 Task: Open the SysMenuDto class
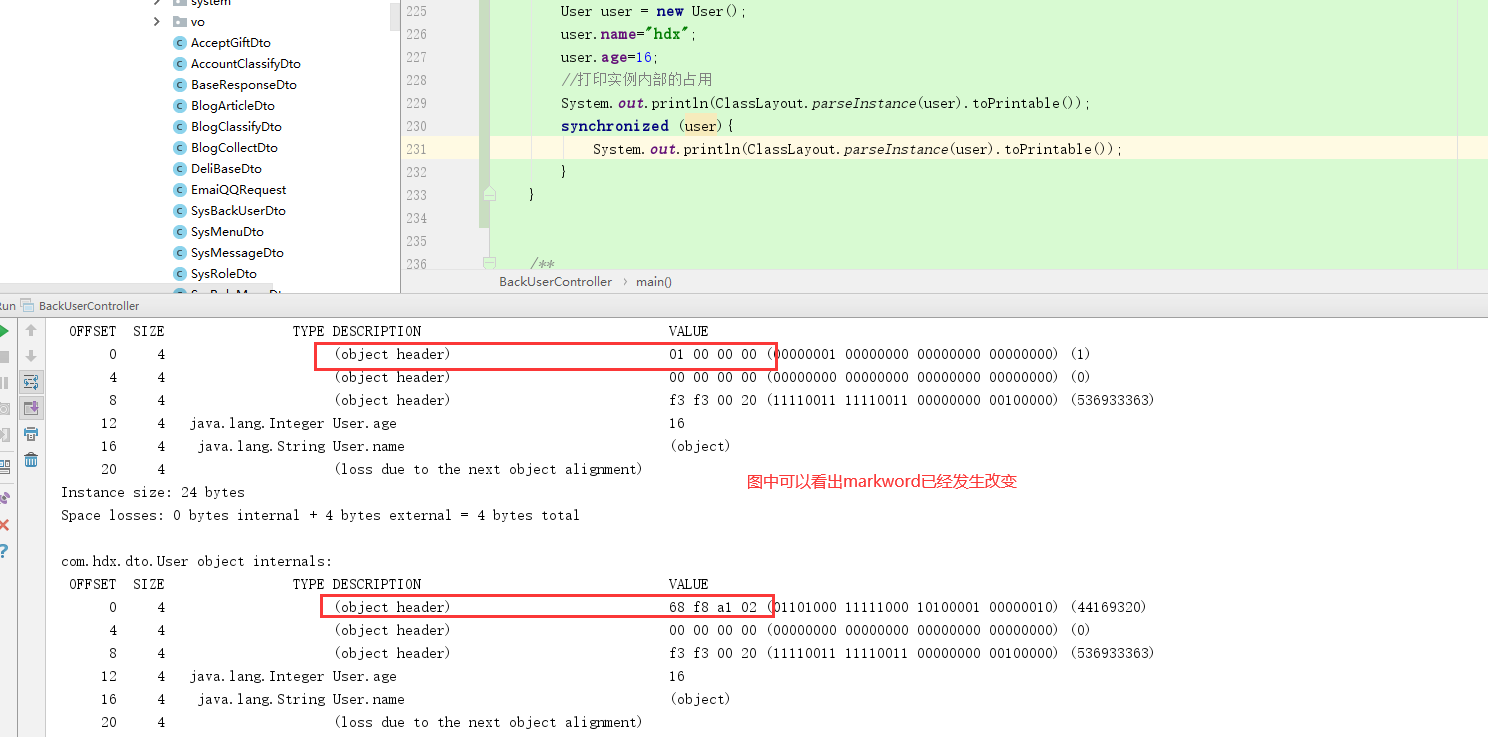(x=225, y=231)
